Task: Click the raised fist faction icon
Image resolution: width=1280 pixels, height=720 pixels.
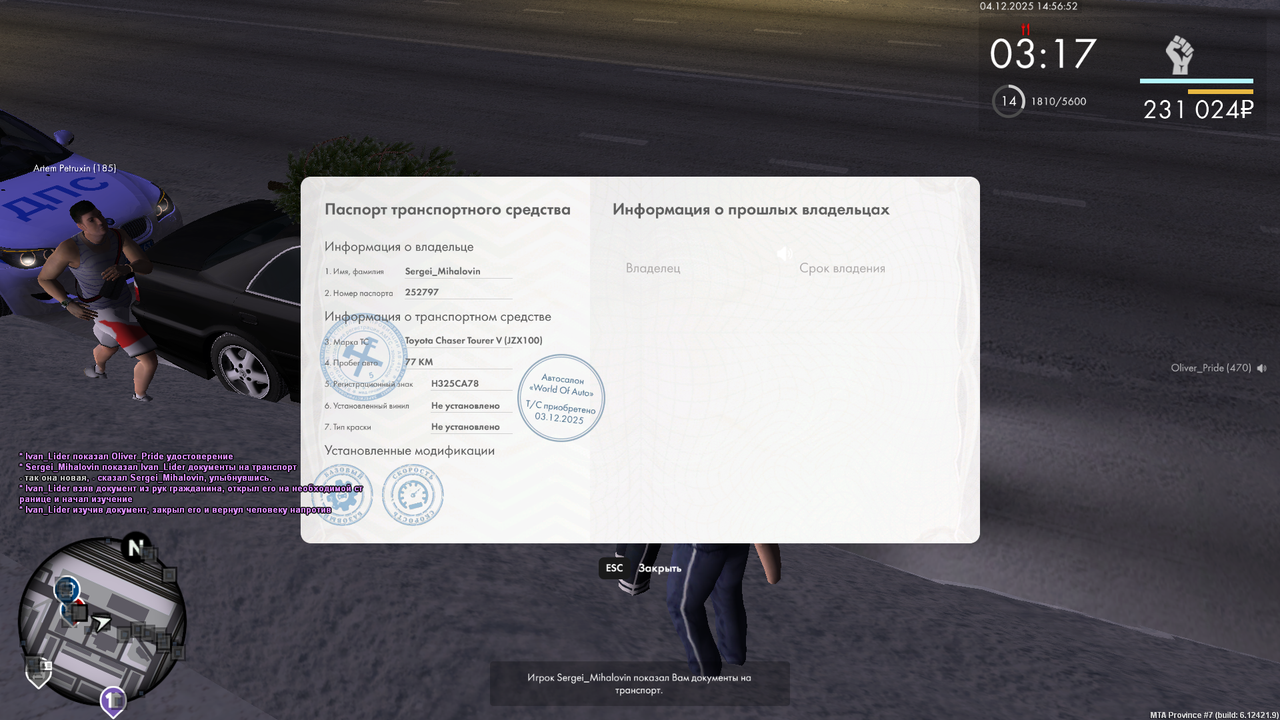Action: [x=1181, y=55]
